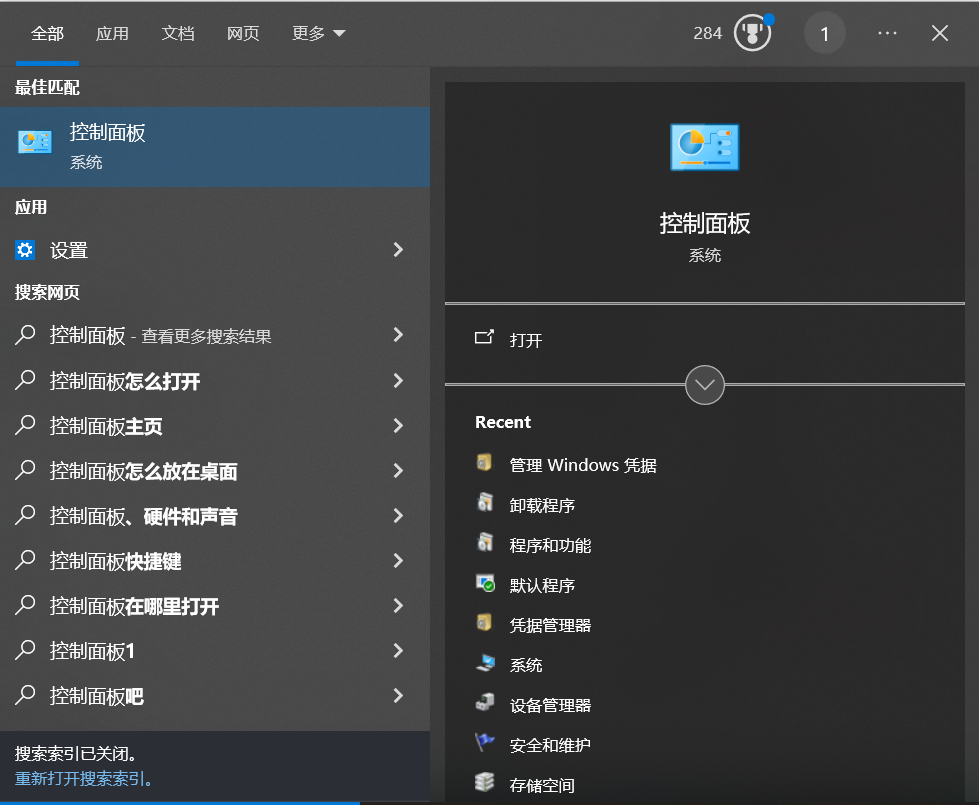
Task: Click the open-window icon beside 打开
Action: point(484,338)
